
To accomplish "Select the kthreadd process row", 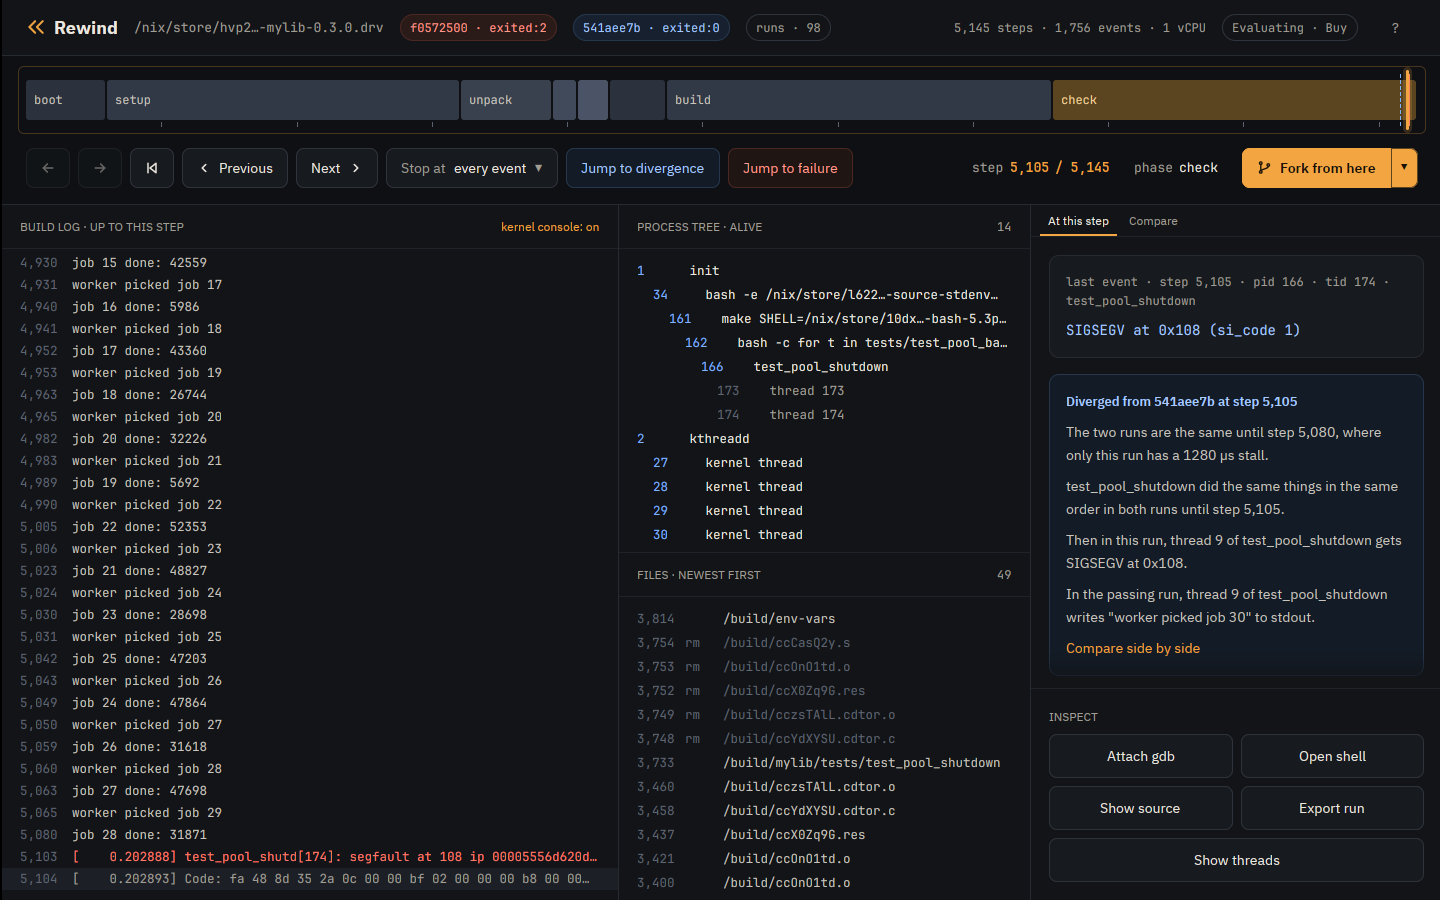I will pyautogui.click(x=824, y=439).
